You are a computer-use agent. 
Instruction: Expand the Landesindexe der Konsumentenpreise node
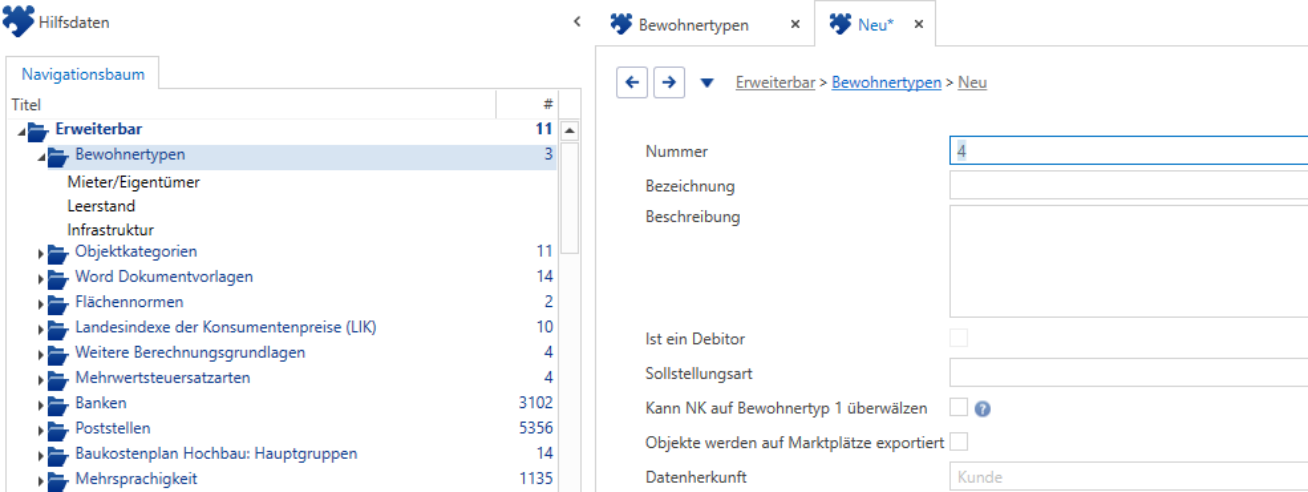coord(42,329)
